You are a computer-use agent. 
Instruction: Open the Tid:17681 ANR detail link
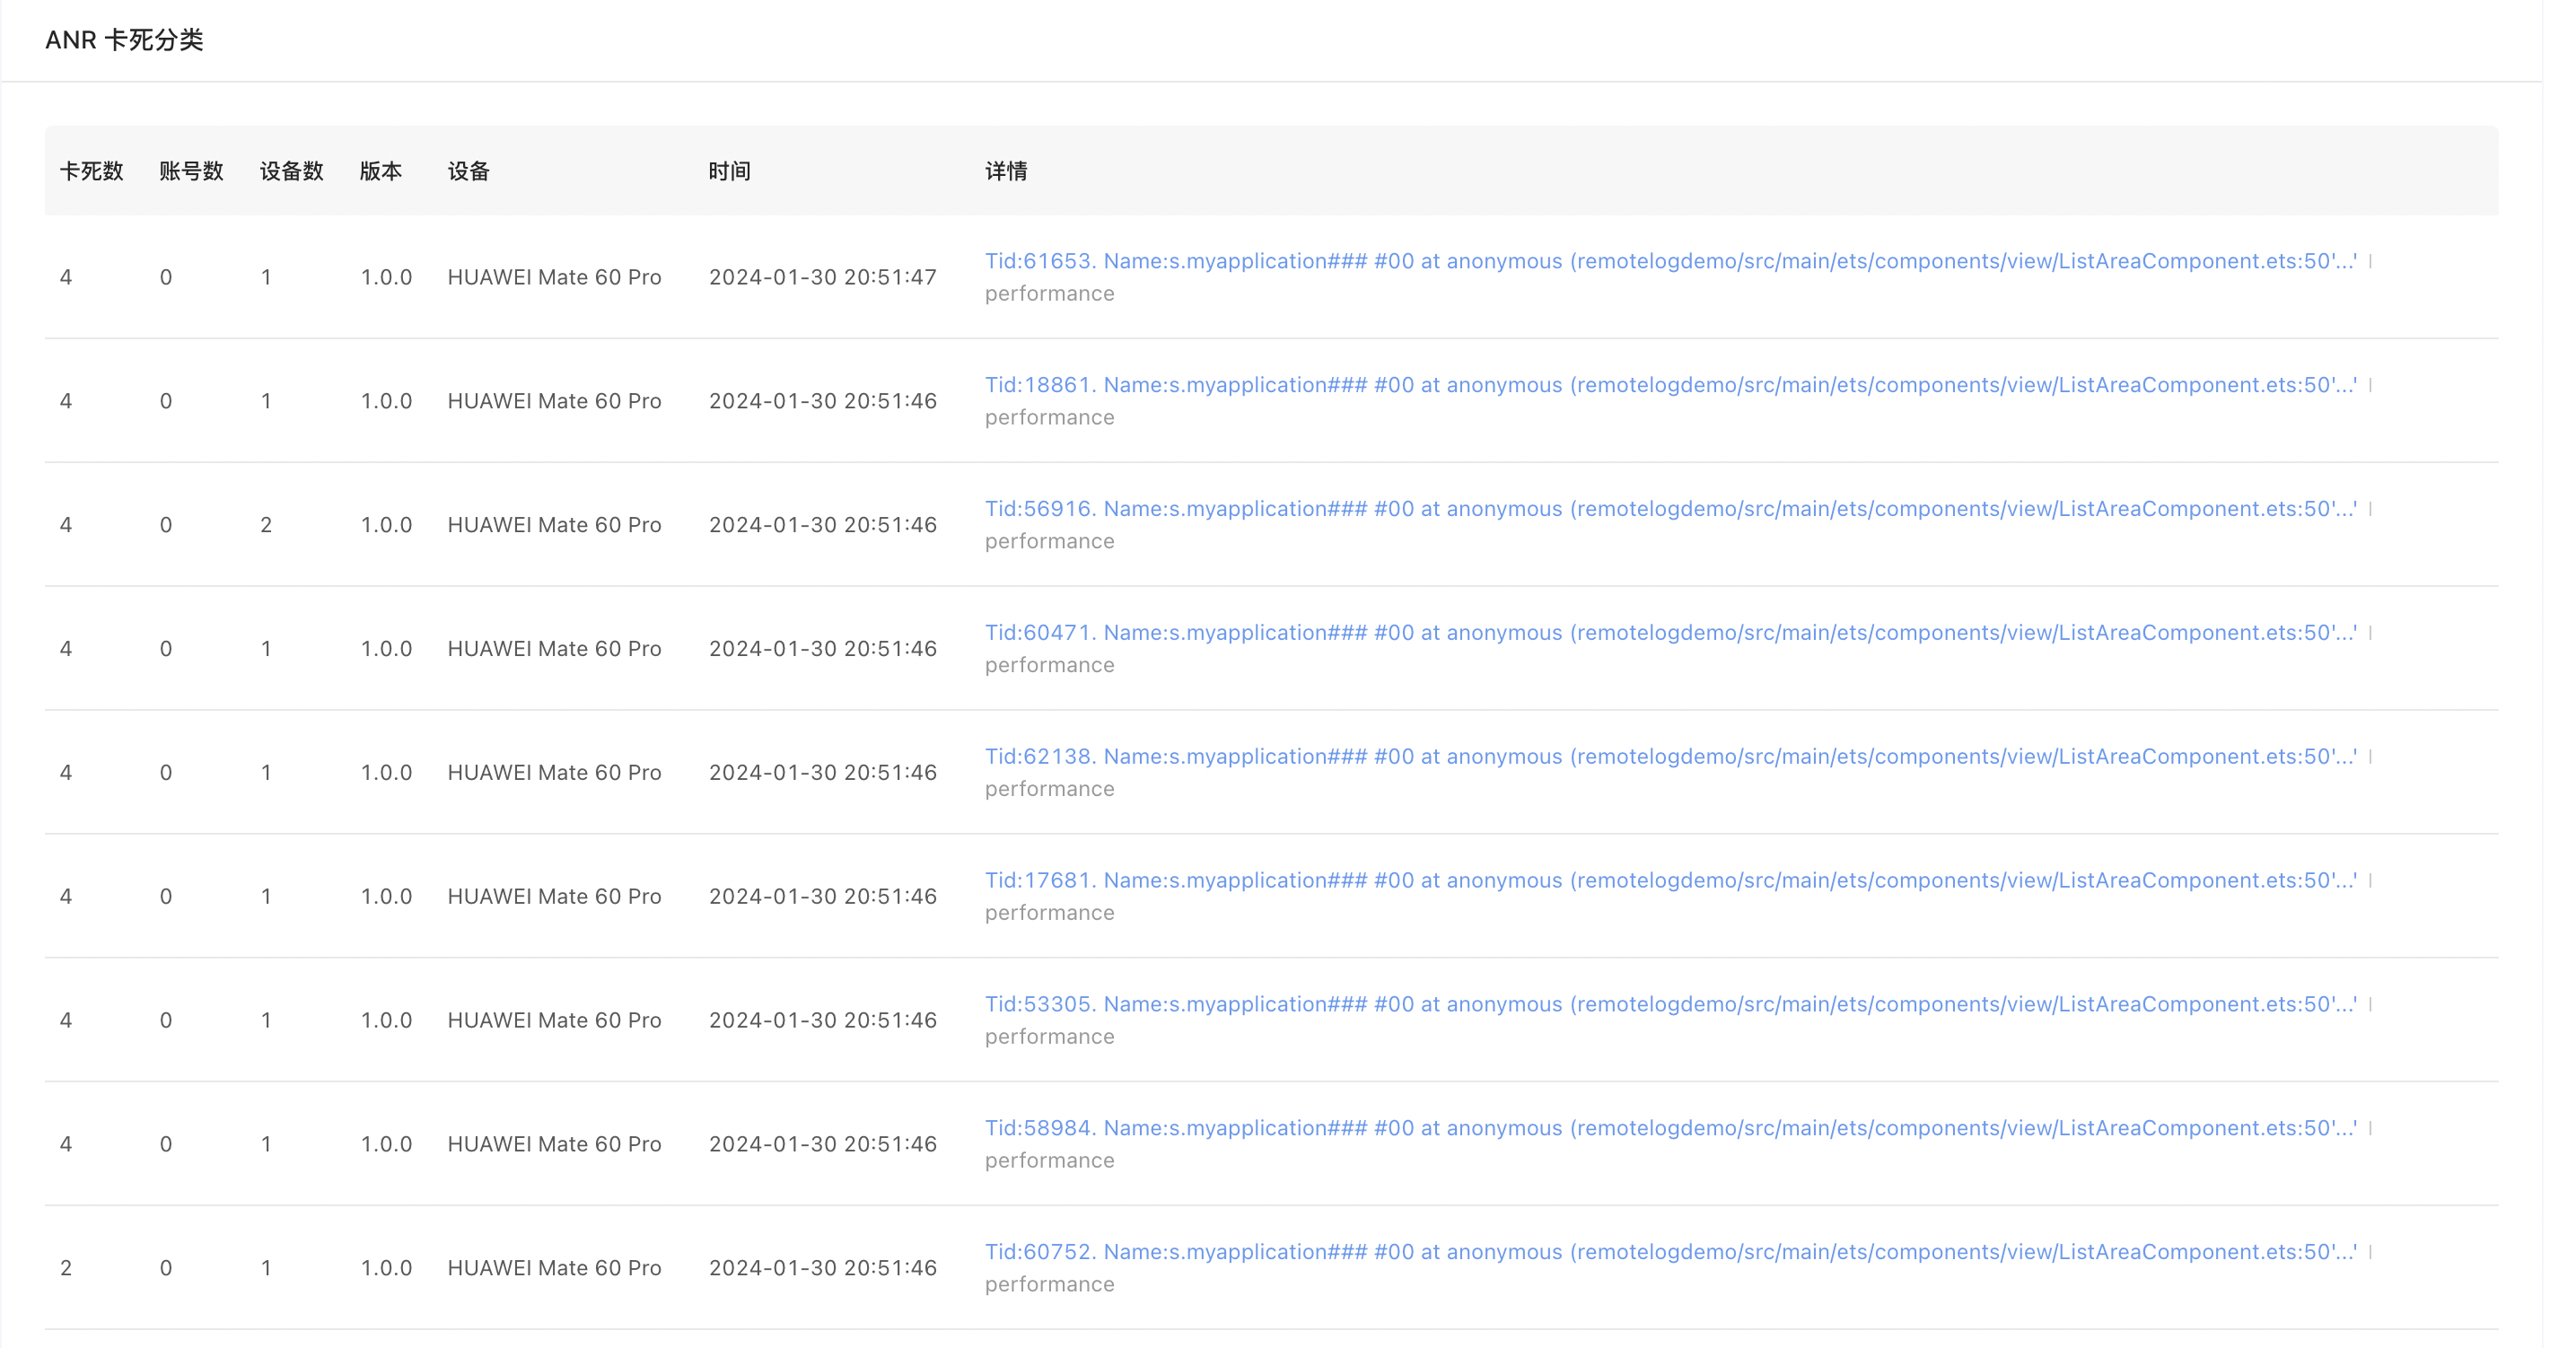[1670, 881]
